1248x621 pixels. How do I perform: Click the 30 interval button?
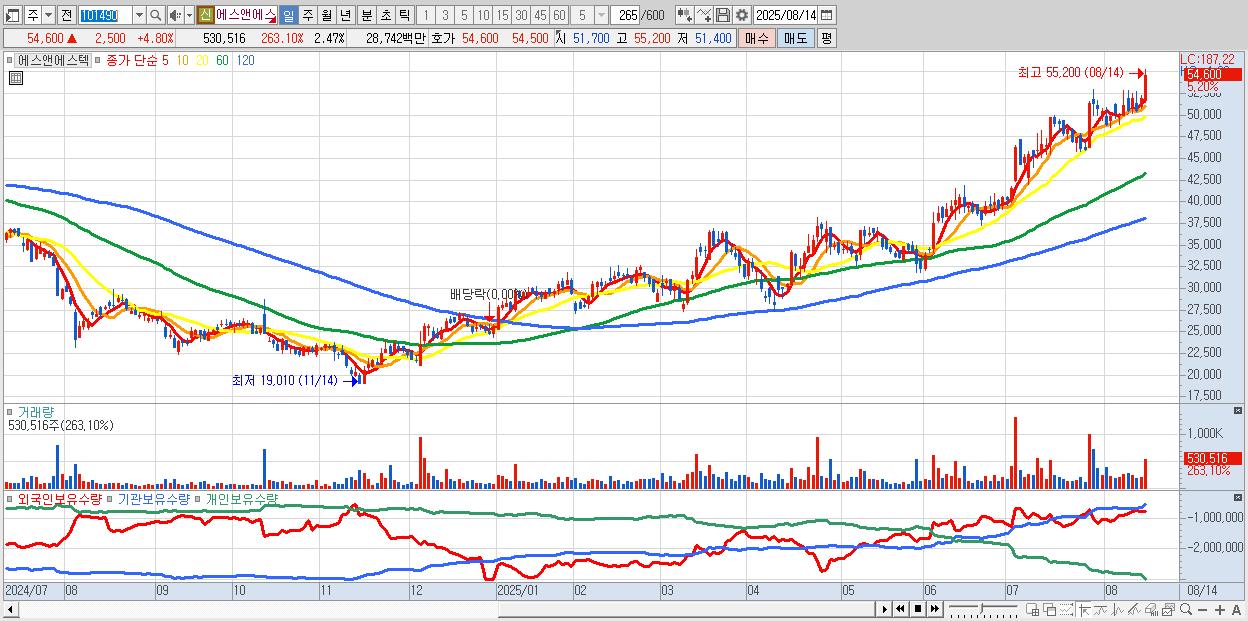(521, 15)
